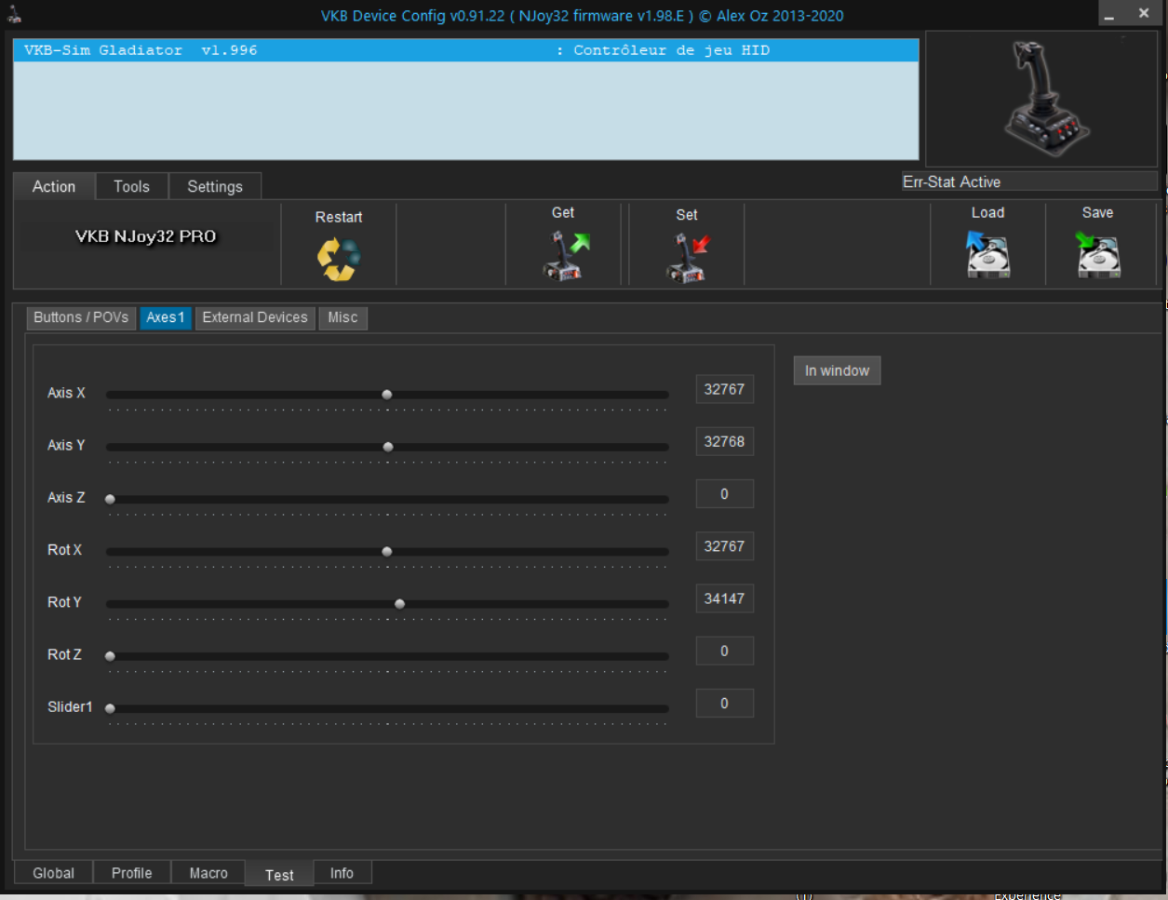Image resolution: width=1168 pixels, height=900 pixels.
Task: Switch to the Misc tab
Action: pyautogui.click(x=342, y=318)
